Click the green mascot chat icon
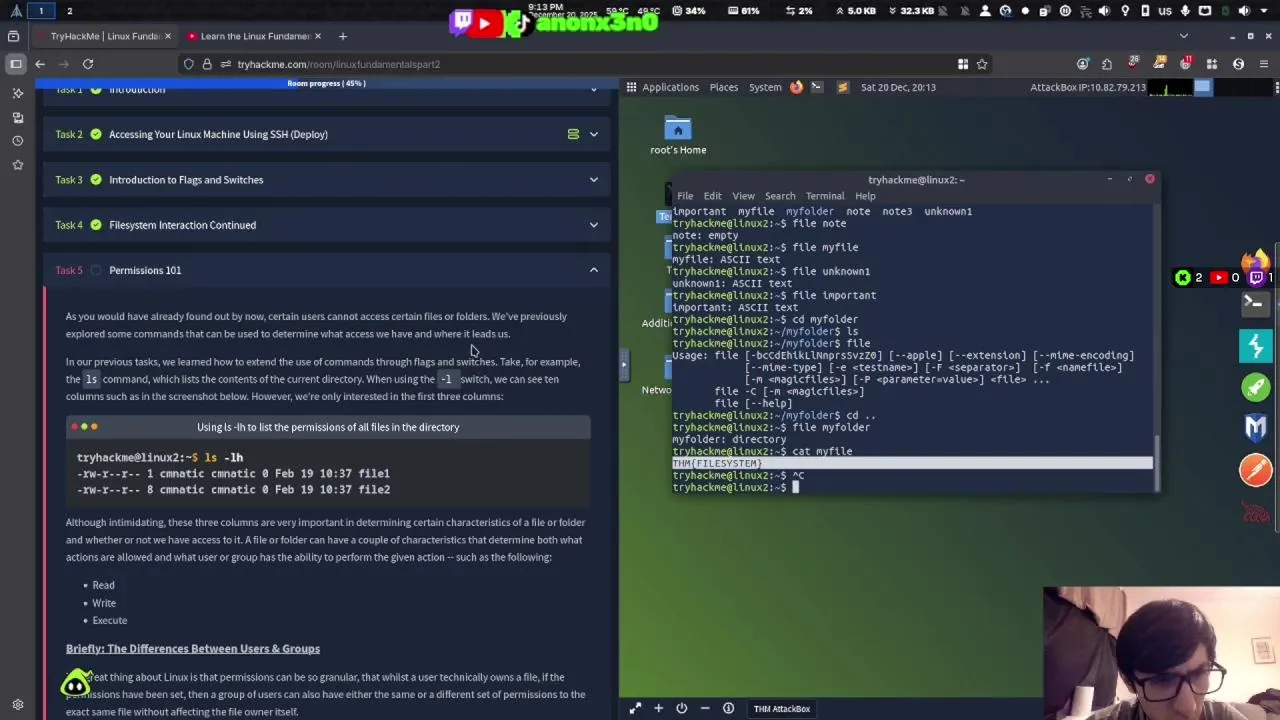The image size is (1280, 720). tap(76, 684)
